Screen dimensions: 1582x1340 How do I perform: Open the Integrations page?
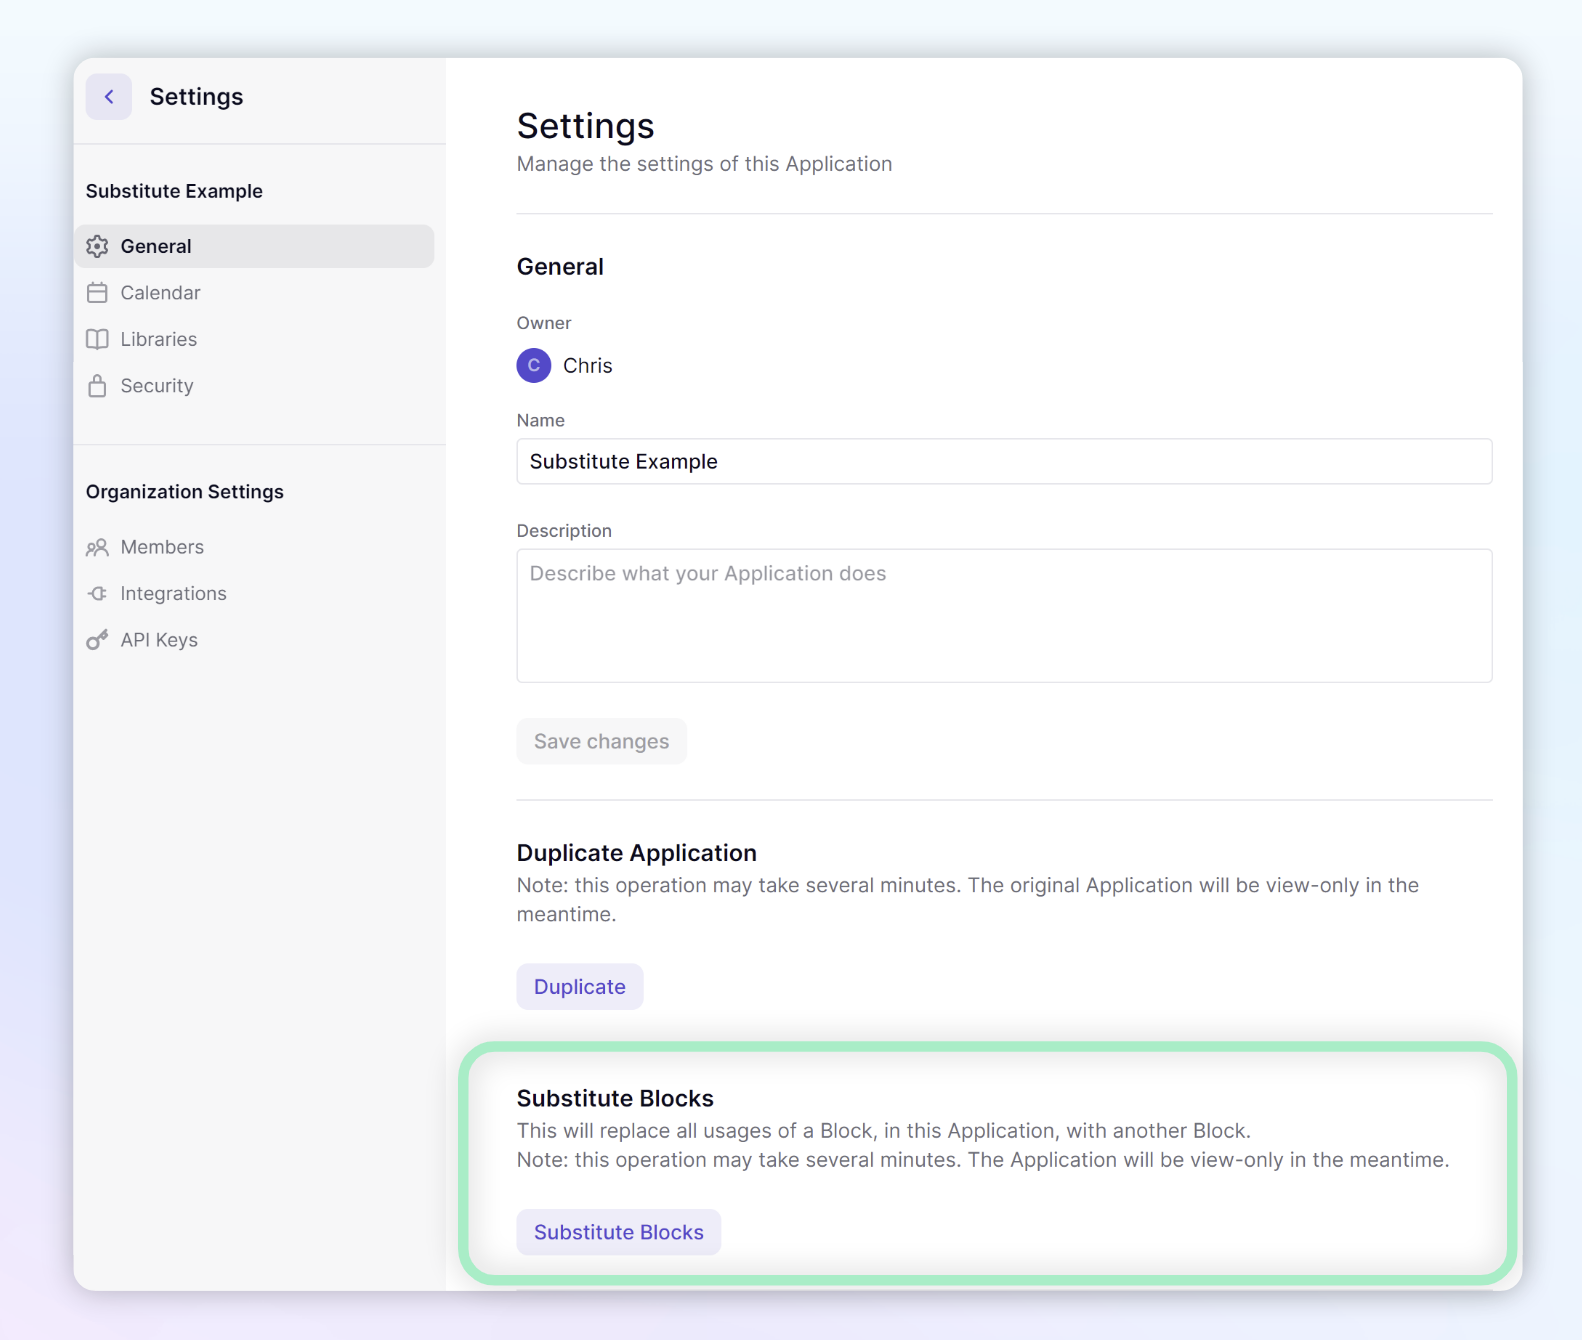click(x=254, y=594)
